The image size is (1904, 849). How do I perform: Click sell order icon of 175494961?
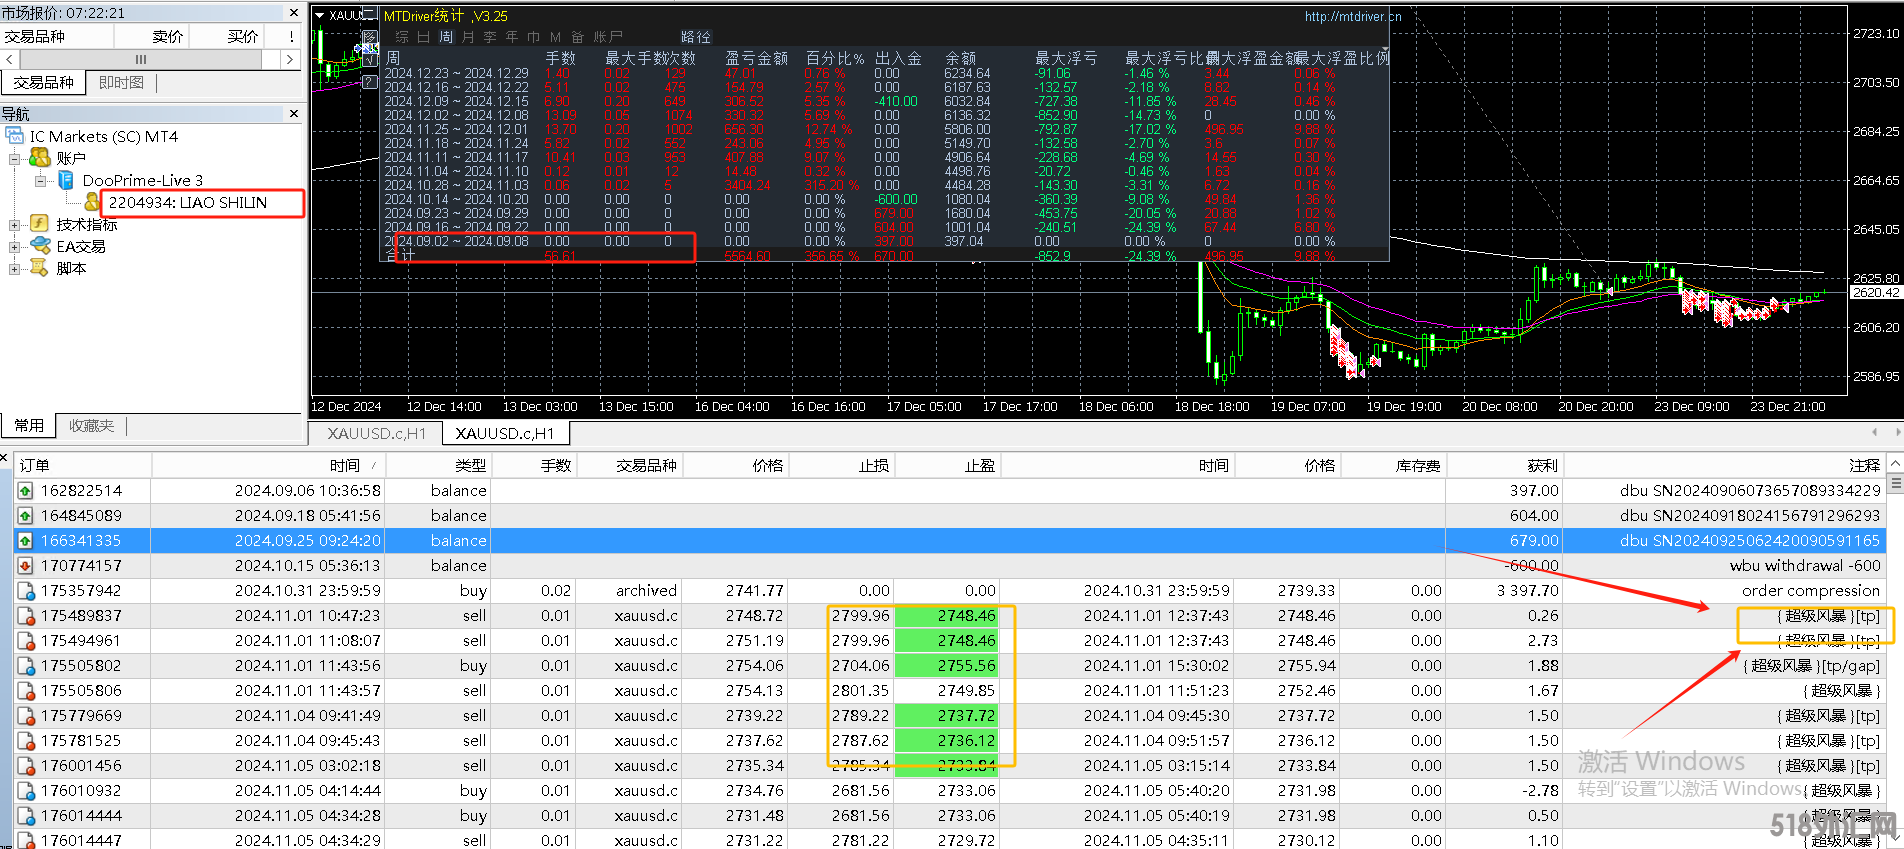pyautogui.click(x=25, y=641)
